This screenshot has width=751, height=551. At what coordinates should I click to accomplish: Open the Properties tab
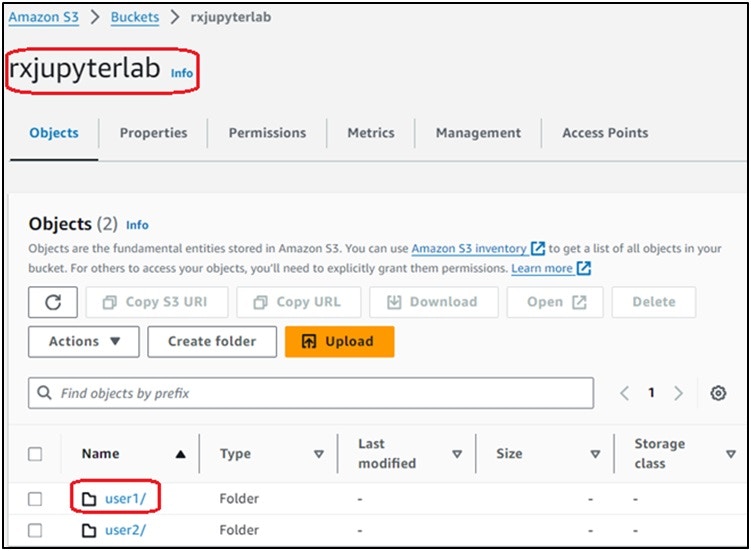coord(153,133)
